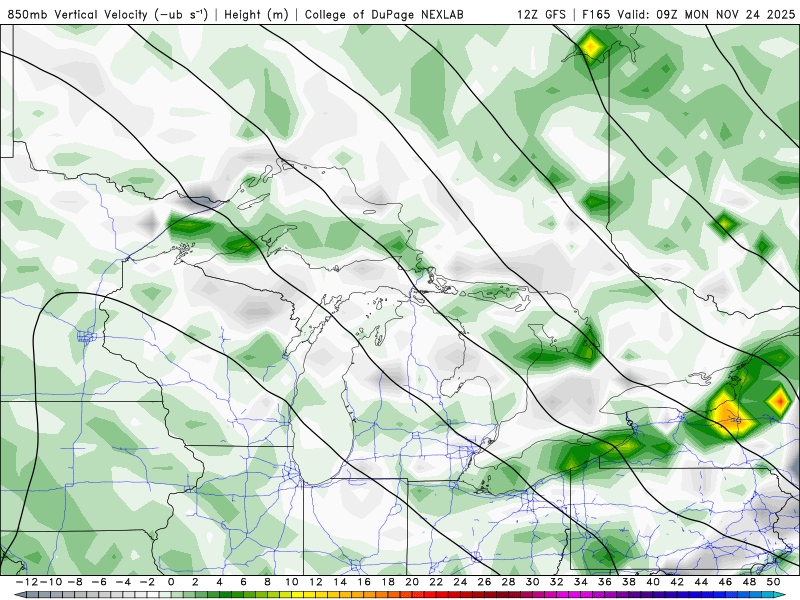Image resolution: width=800 pixels, height=600 pixels.
Task: Click the '8' value on color scale
Action: 267,582
